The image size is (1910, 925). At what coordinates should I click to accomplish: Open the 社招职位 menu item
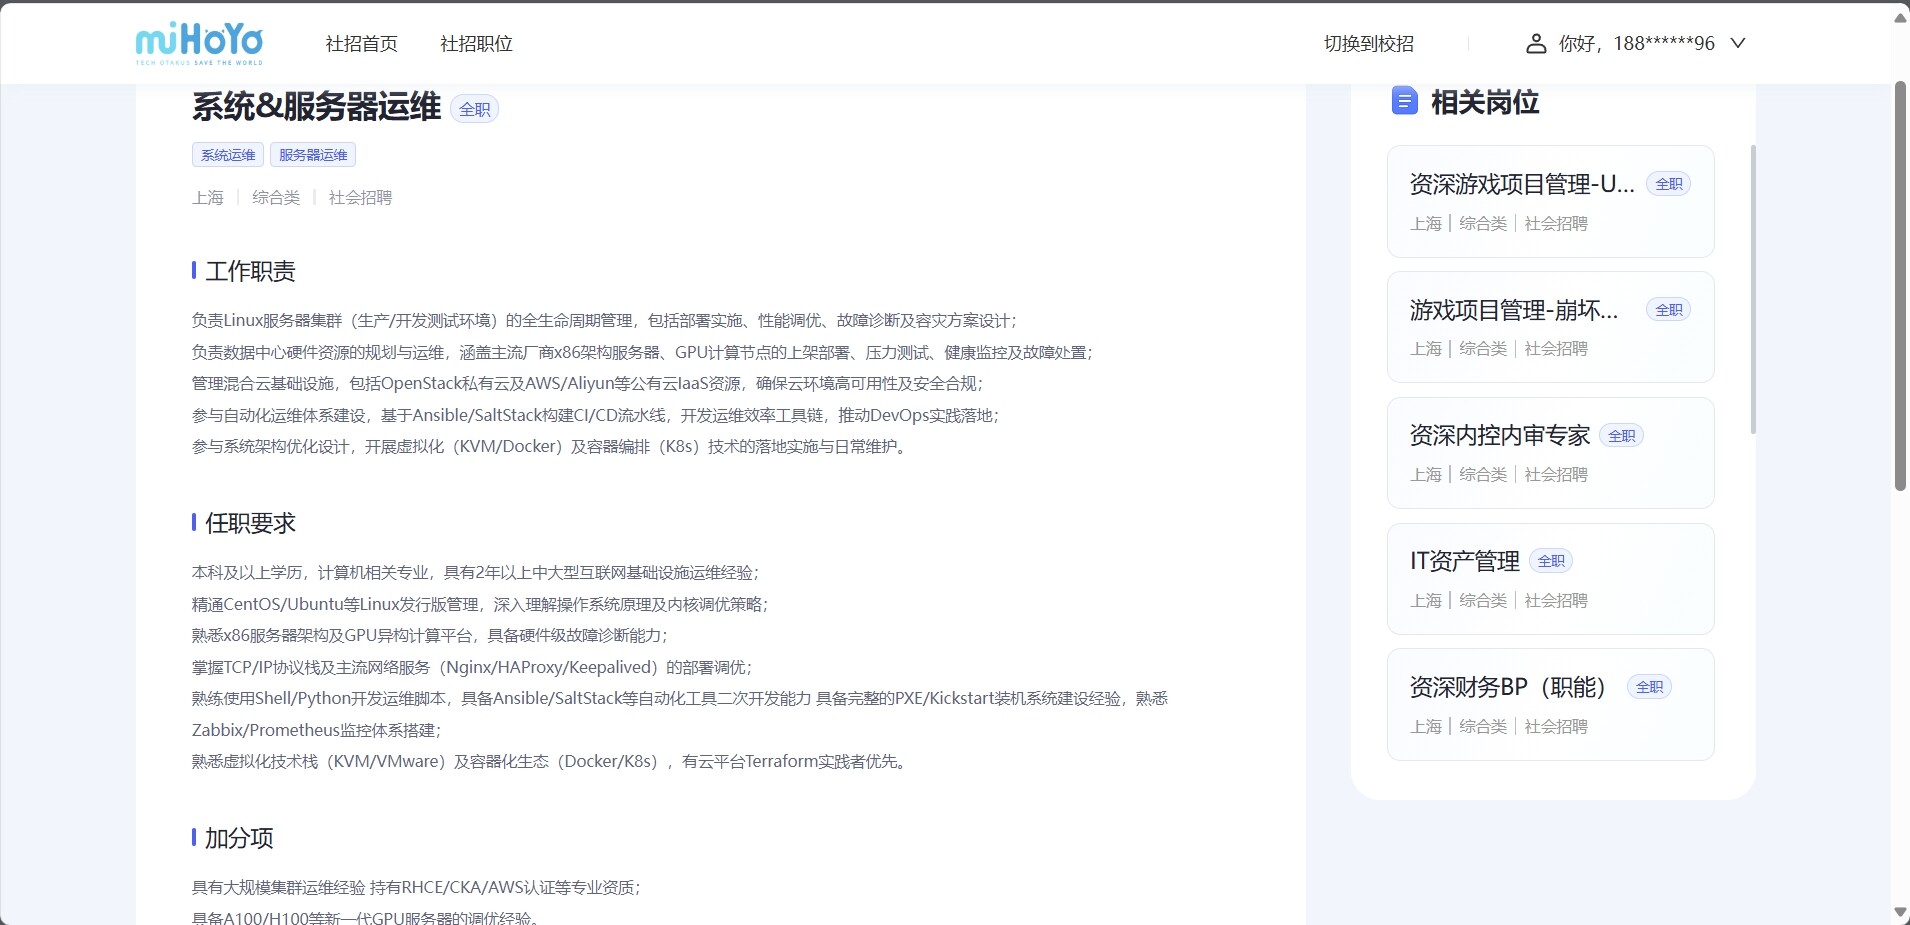(476, 44)
